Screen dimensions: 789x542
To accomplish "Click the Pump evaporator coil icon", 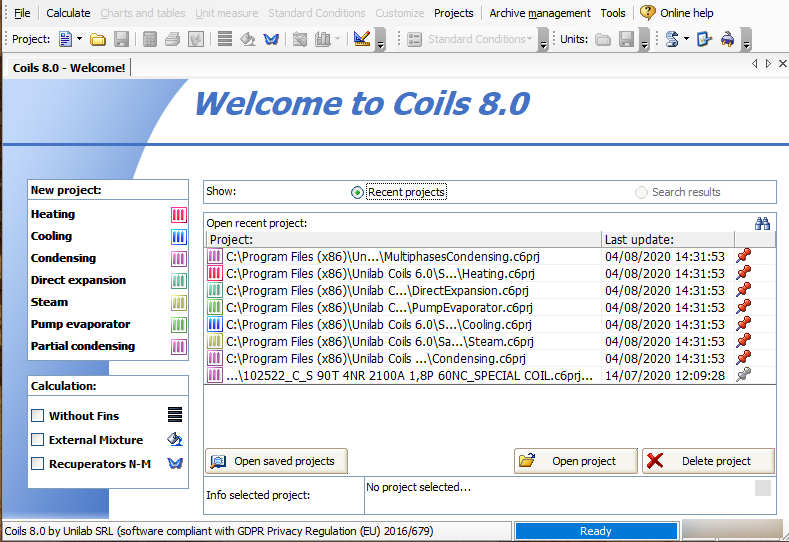I will click(179, 325).
